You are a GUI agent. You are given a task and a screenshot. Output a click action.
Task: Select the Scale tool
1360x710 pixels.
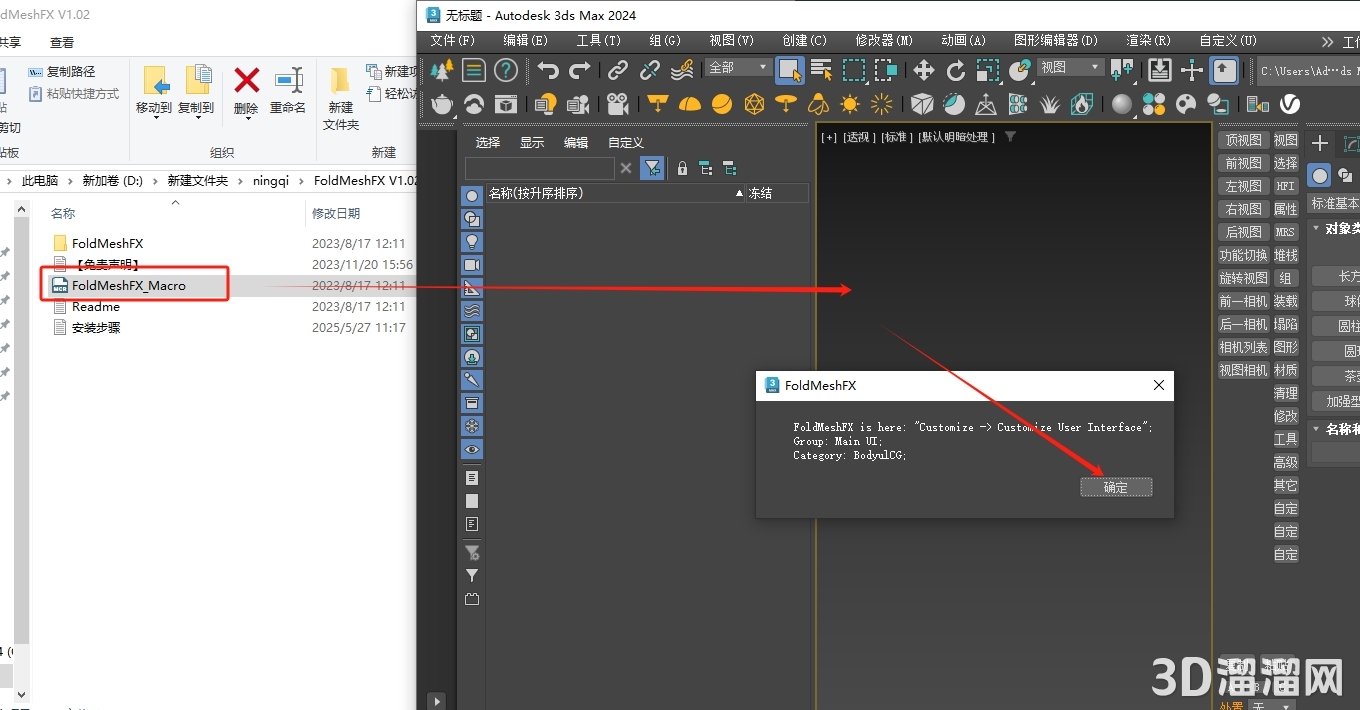[988, 70]
